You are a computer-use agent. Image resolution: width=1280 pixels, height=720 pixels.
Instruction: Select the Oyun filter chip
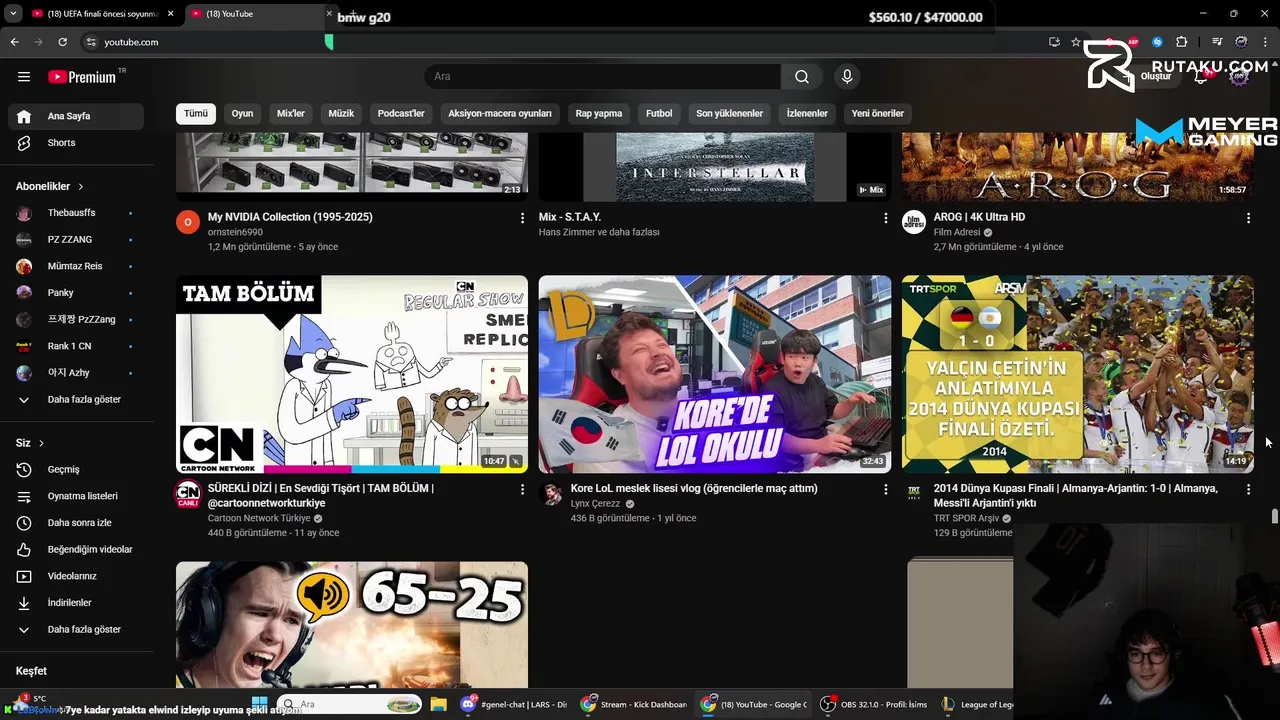[243, 113]
